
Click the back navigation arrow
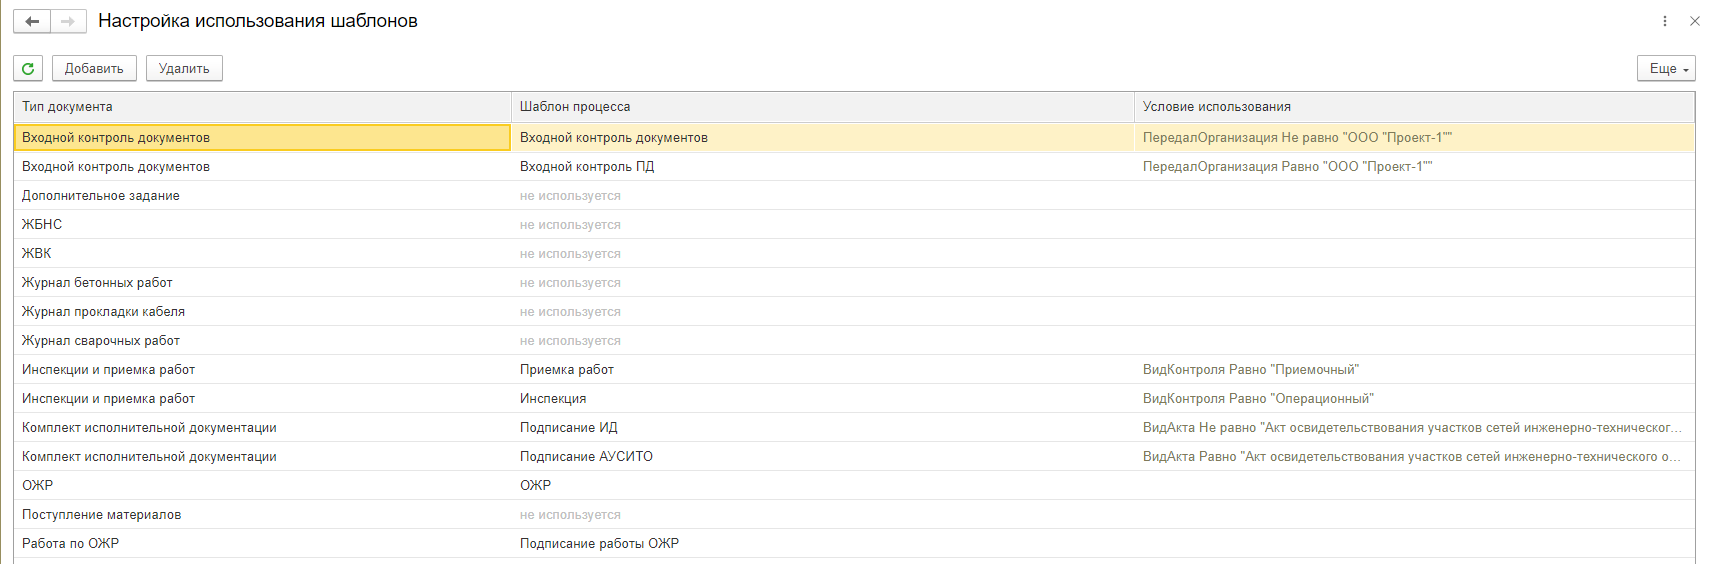[32, 21]
